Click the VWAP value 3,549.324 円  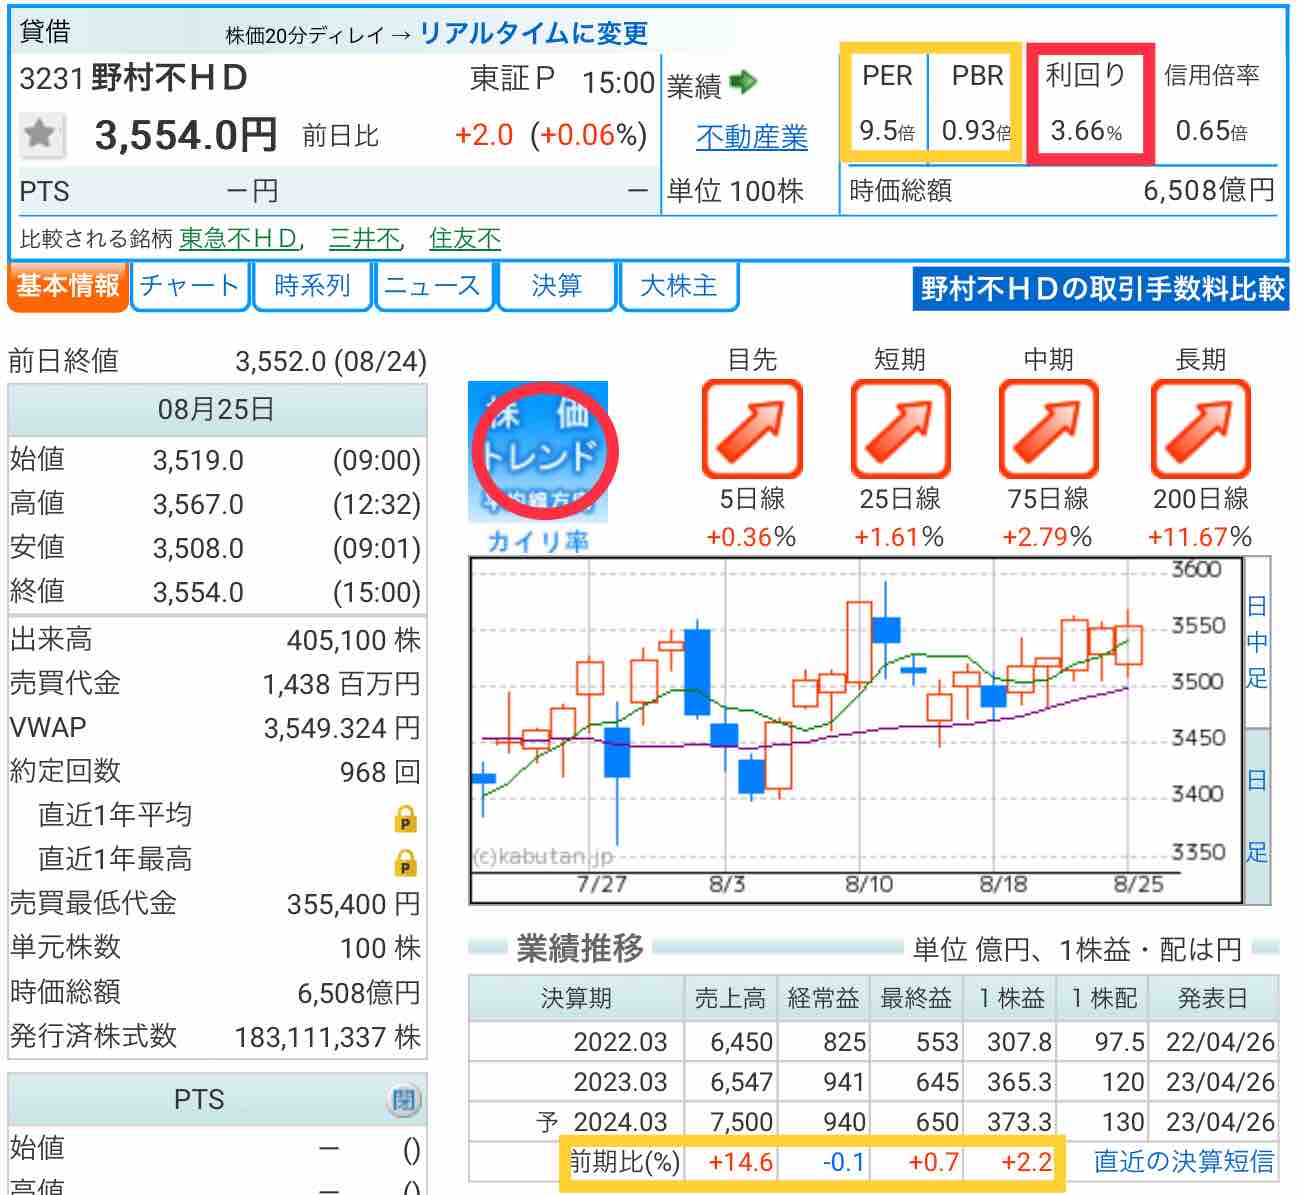(x=342, y=728)
